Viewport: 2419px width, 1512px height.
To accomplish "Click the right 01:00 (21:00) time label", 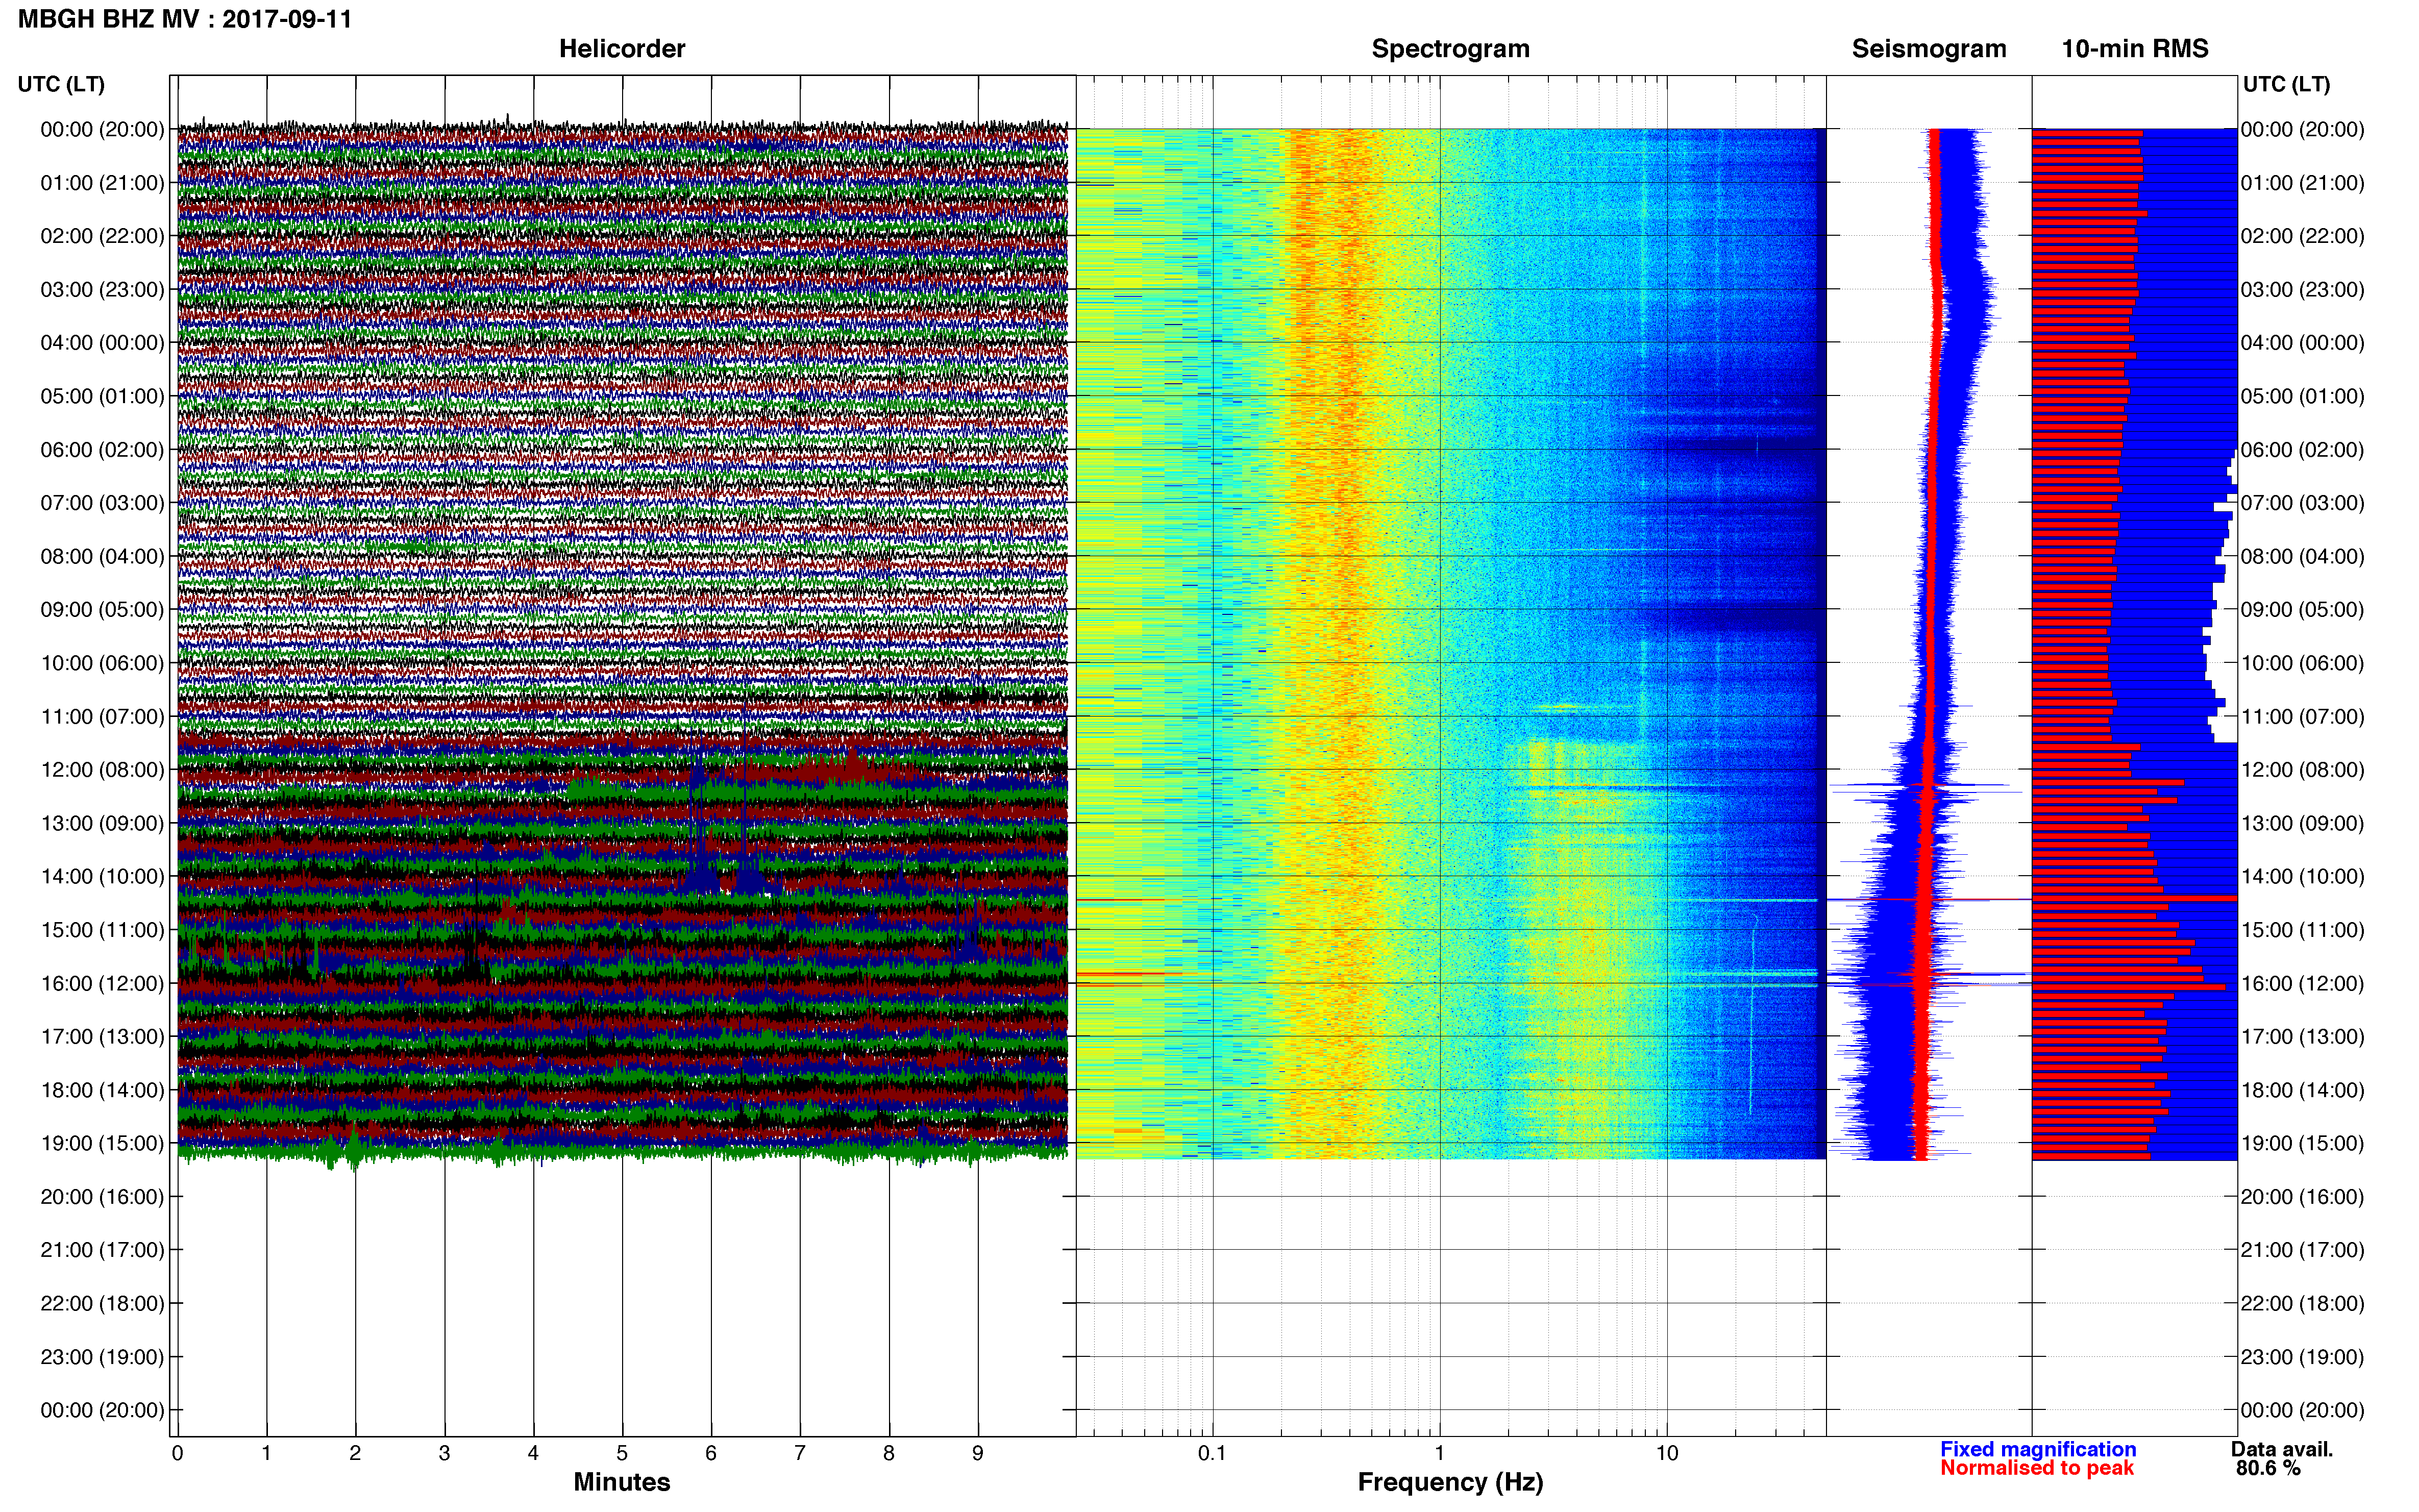I will [x=2302, y=183].
